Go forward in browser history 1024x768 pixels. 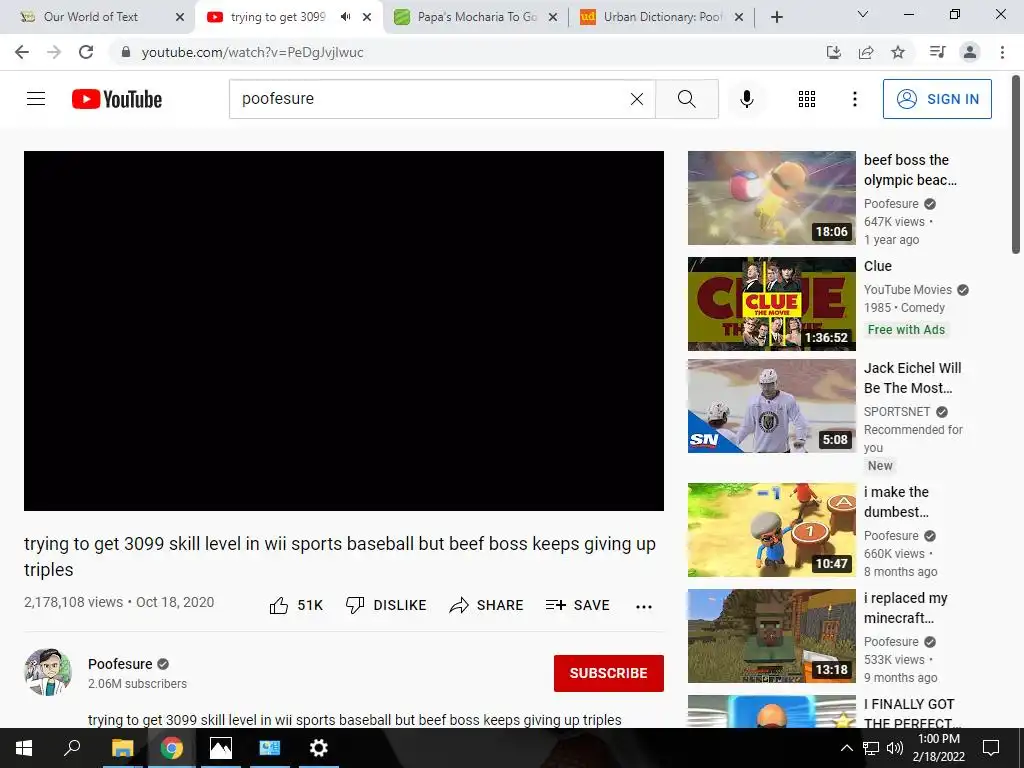pos(54,52)
